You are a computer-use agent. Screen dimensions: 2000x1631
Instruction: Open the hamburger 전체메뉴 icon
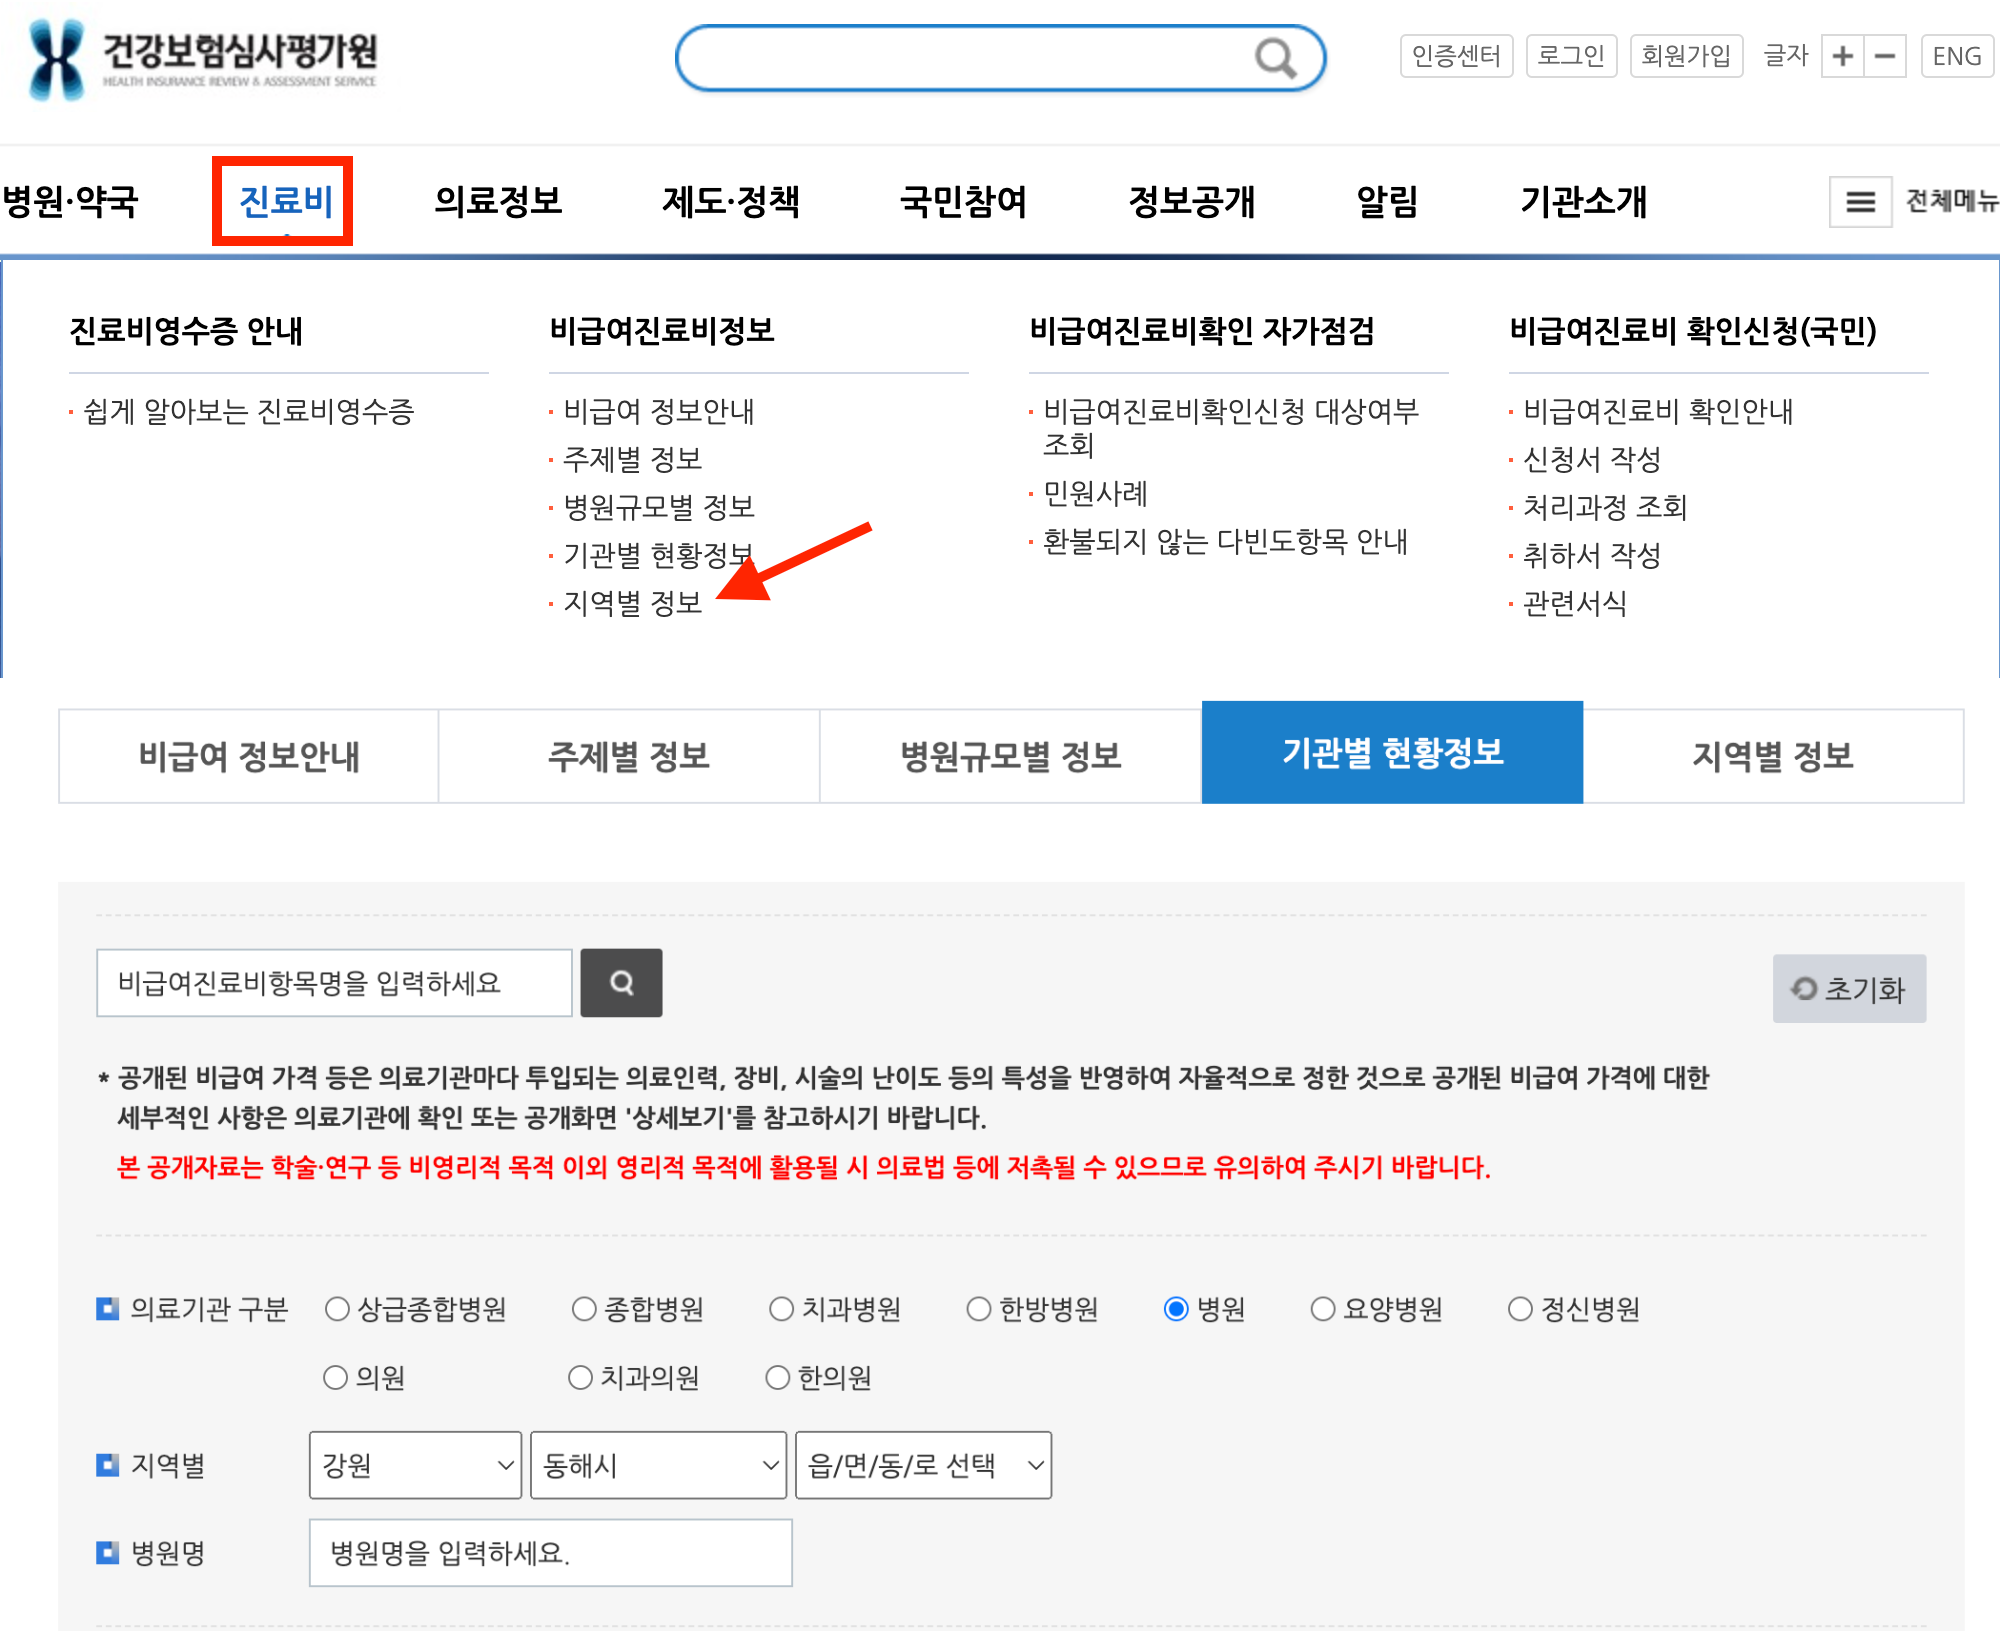pyautogui.click(x=1859, y=202)
